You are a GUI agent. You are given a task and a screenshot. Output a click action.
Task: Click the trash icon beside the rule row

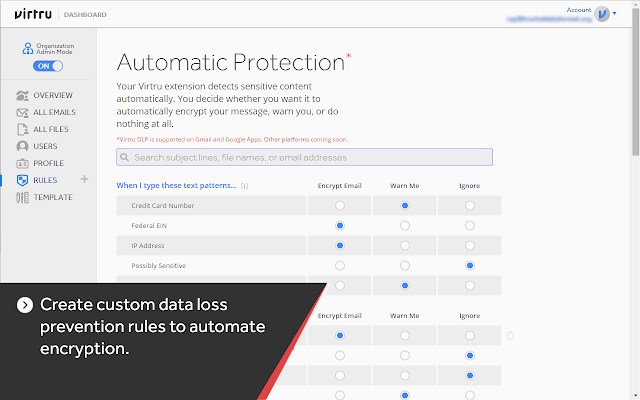[510, 336]
